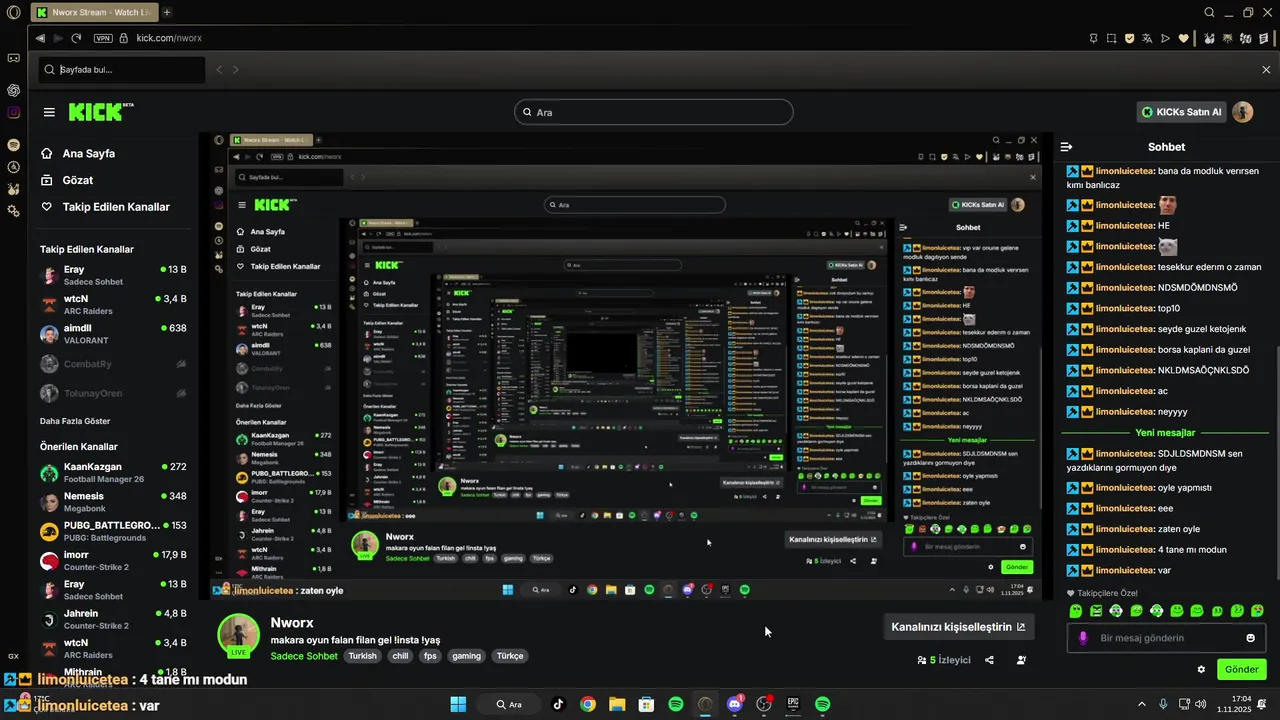1280x720 pixels.
Task: Open the page translate icon
Action: (x=1147, y=38)
